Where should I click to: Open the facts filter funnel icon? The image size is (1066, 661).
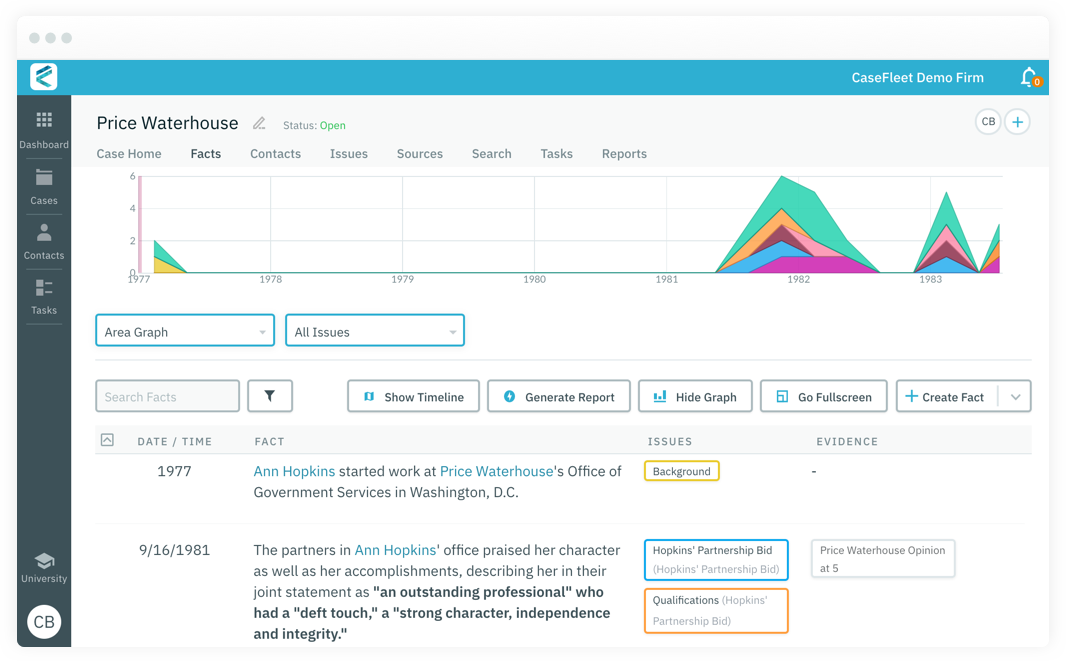[270, 396]
